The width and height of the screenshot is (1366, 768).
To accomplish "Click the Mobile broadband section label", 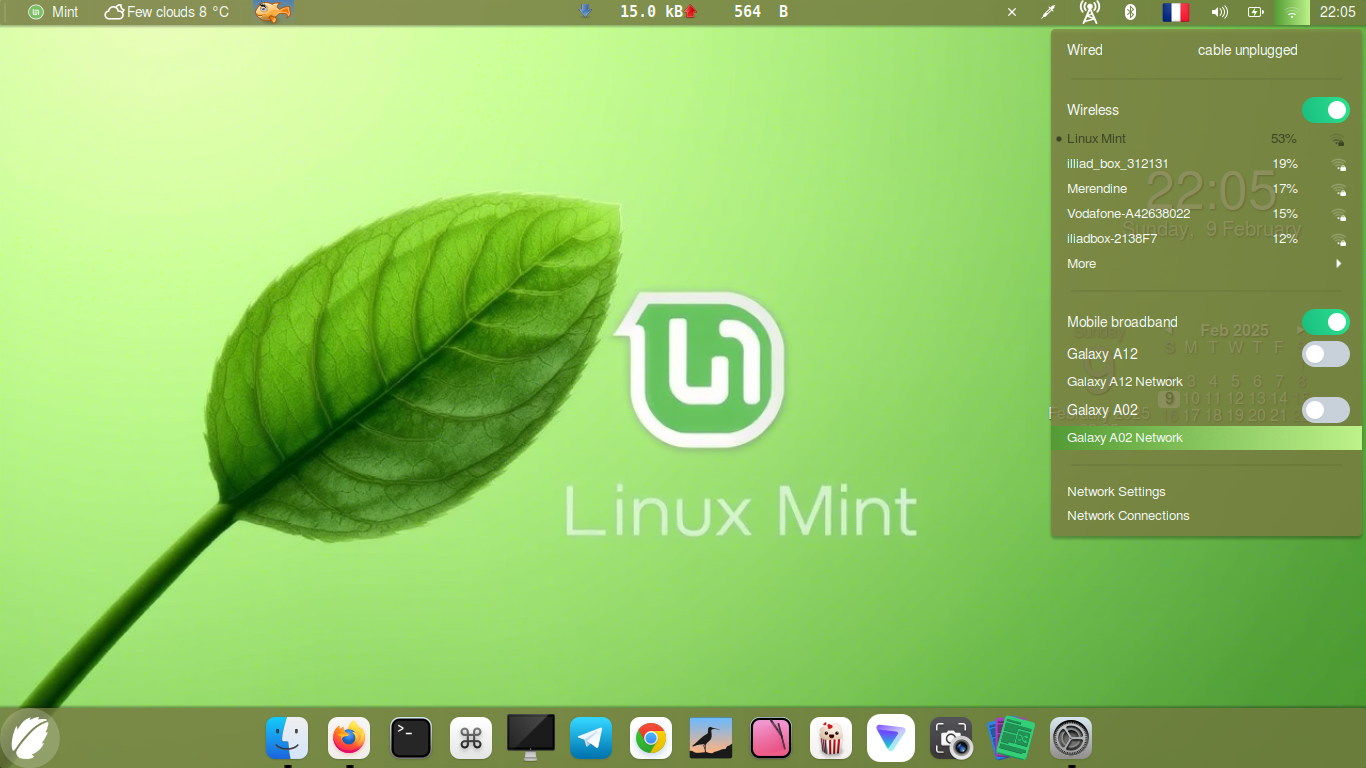I will tap(1122, 322).
